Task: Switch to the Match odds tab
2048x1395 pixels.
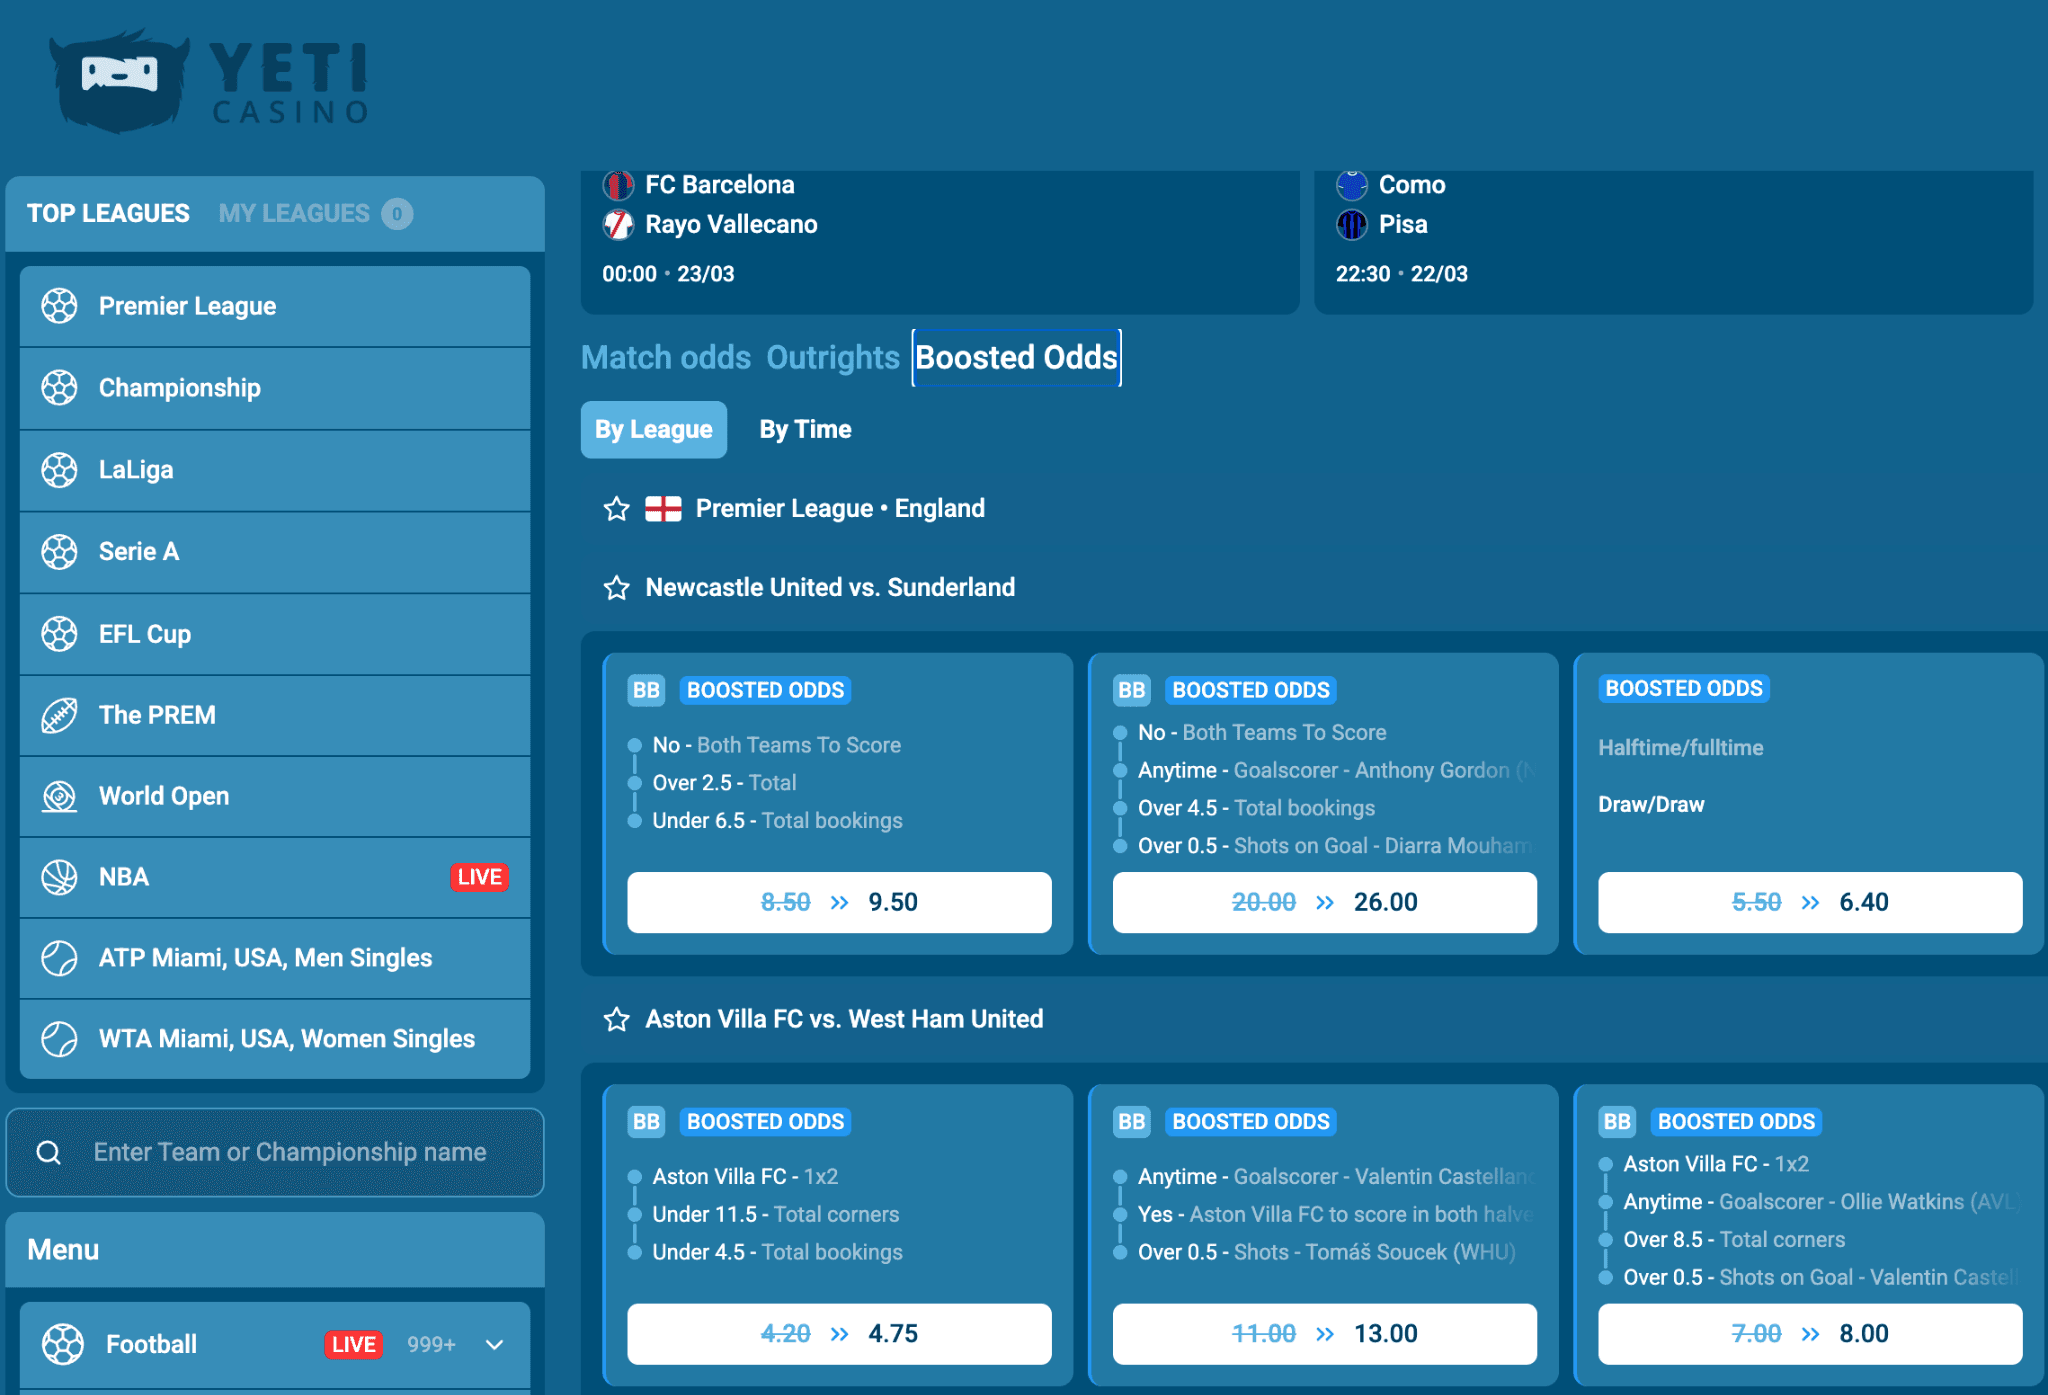Action: click(665, 357)
